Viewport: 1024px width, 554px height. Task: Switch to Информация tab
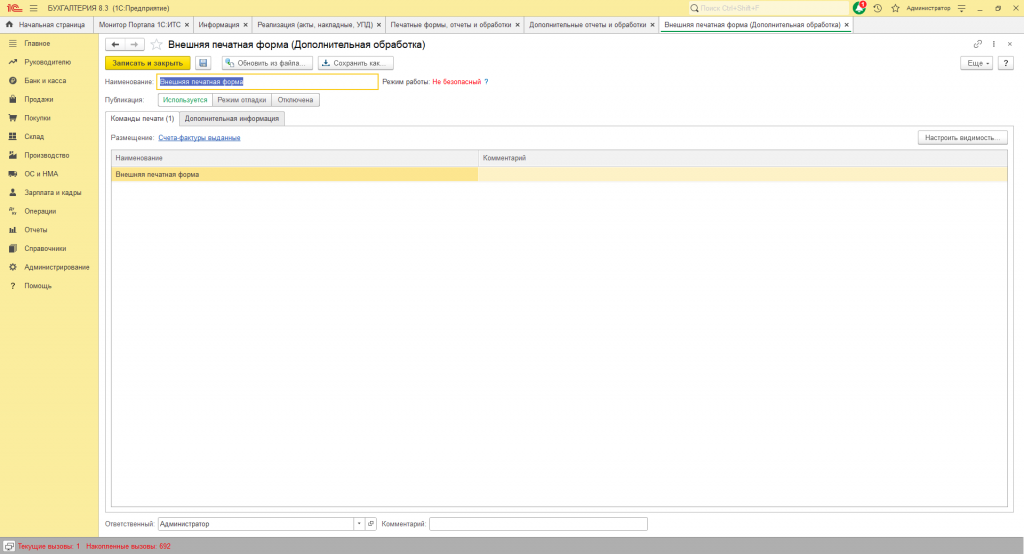tap(219, 25)
